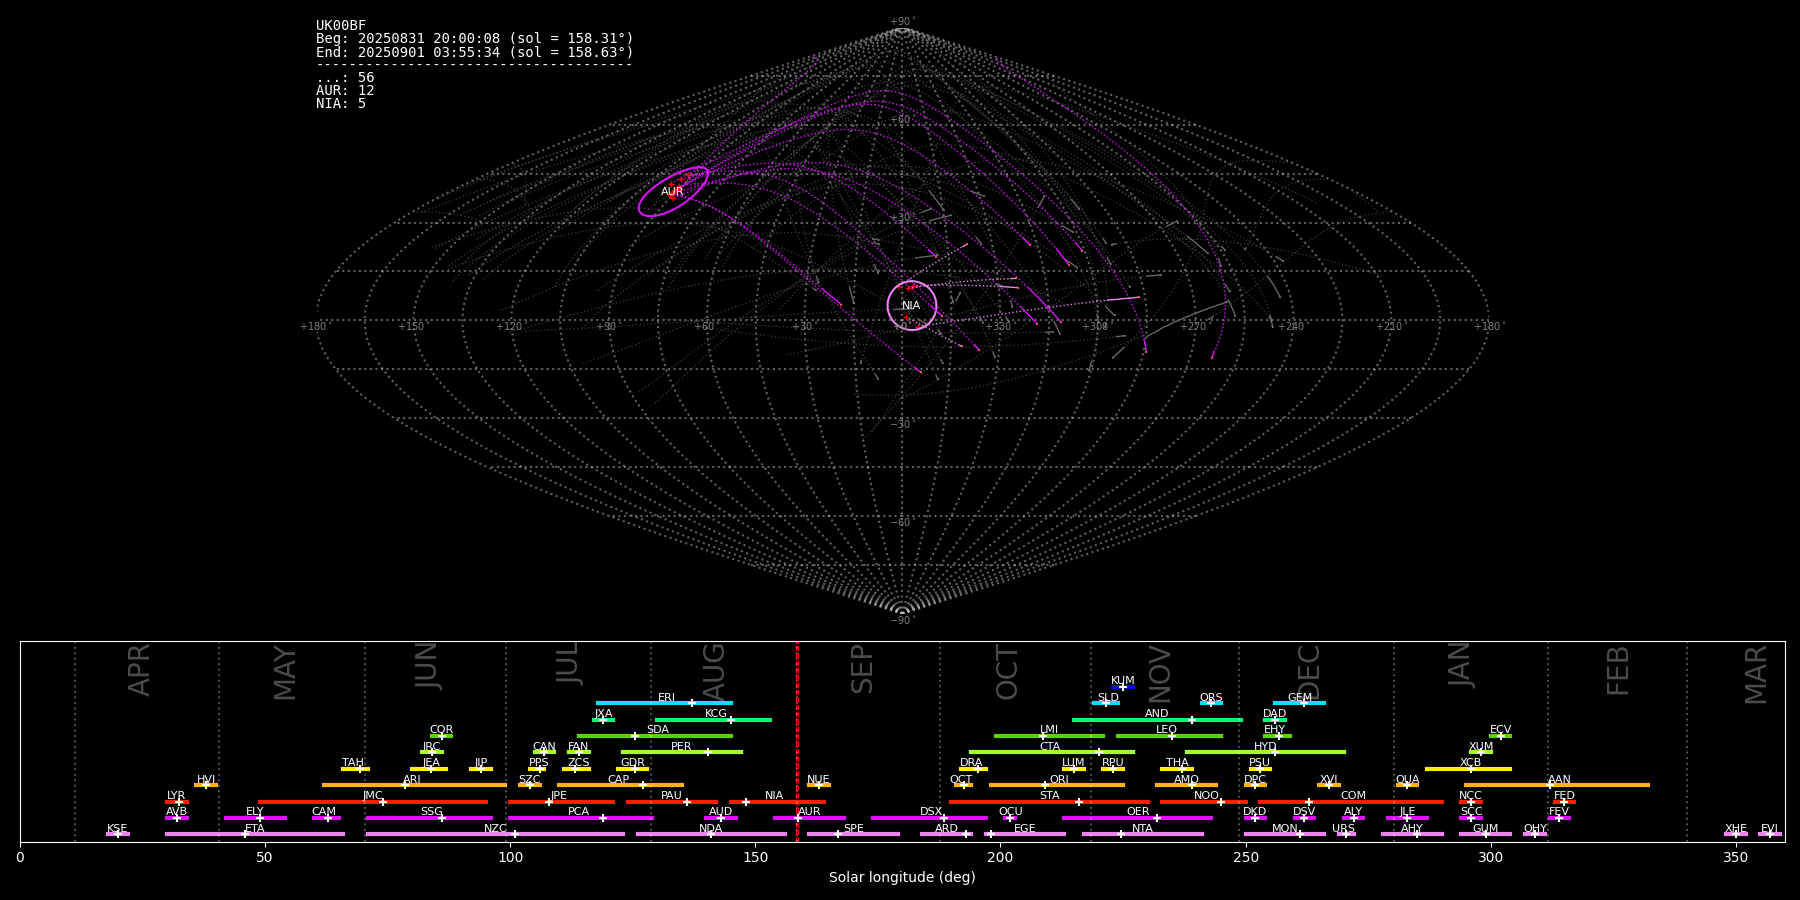The height and width of the screenshot is (900, 1800).
Task: Click the '...: 56' sporadic count
Action: 345,78
